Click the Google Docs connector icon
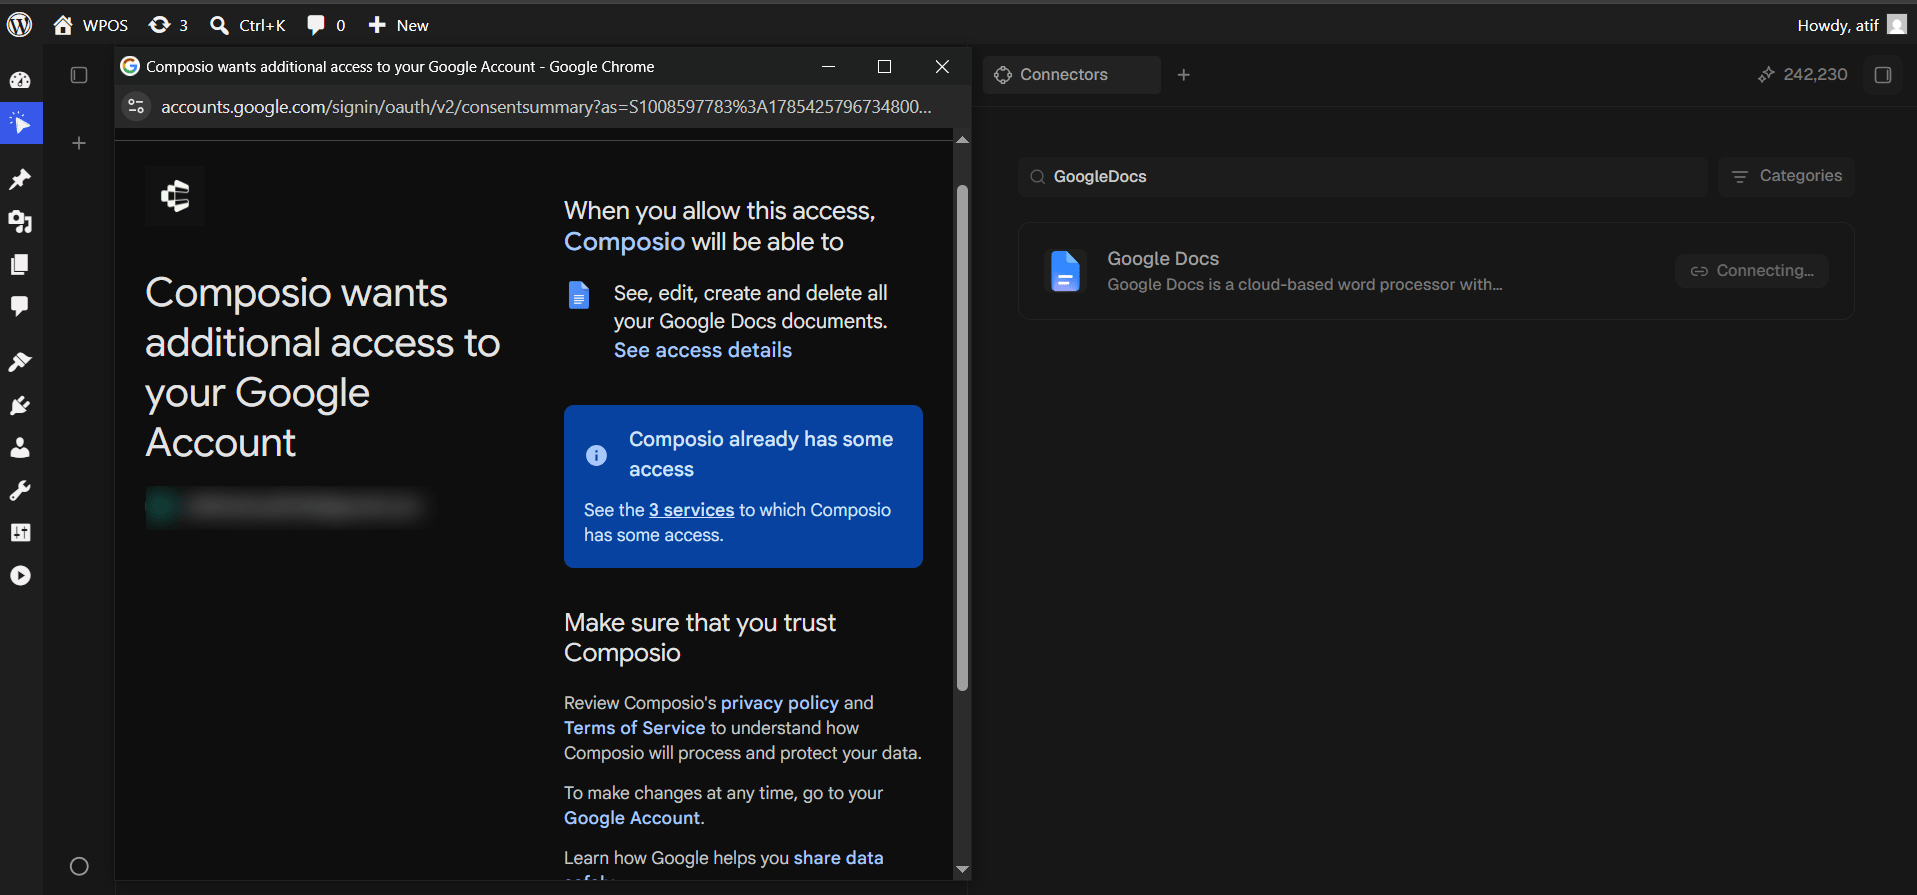1917x895 pixels. 1065,271
